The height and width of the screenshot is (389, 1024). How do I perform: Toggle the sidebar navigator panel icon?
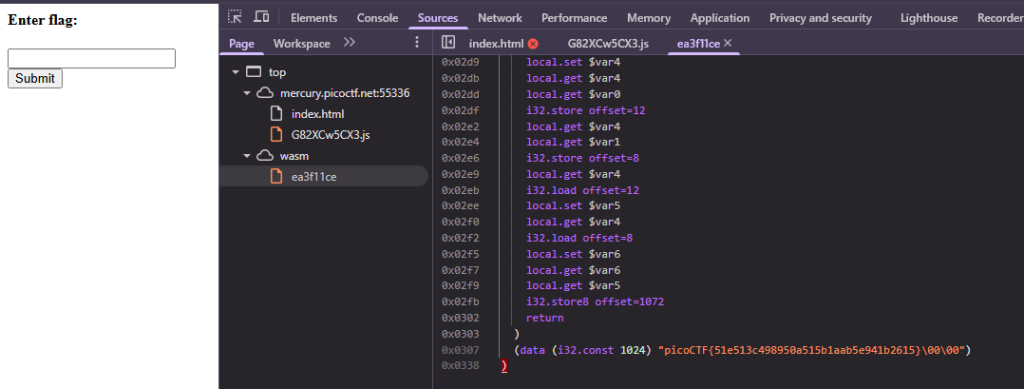pos(448,43)
